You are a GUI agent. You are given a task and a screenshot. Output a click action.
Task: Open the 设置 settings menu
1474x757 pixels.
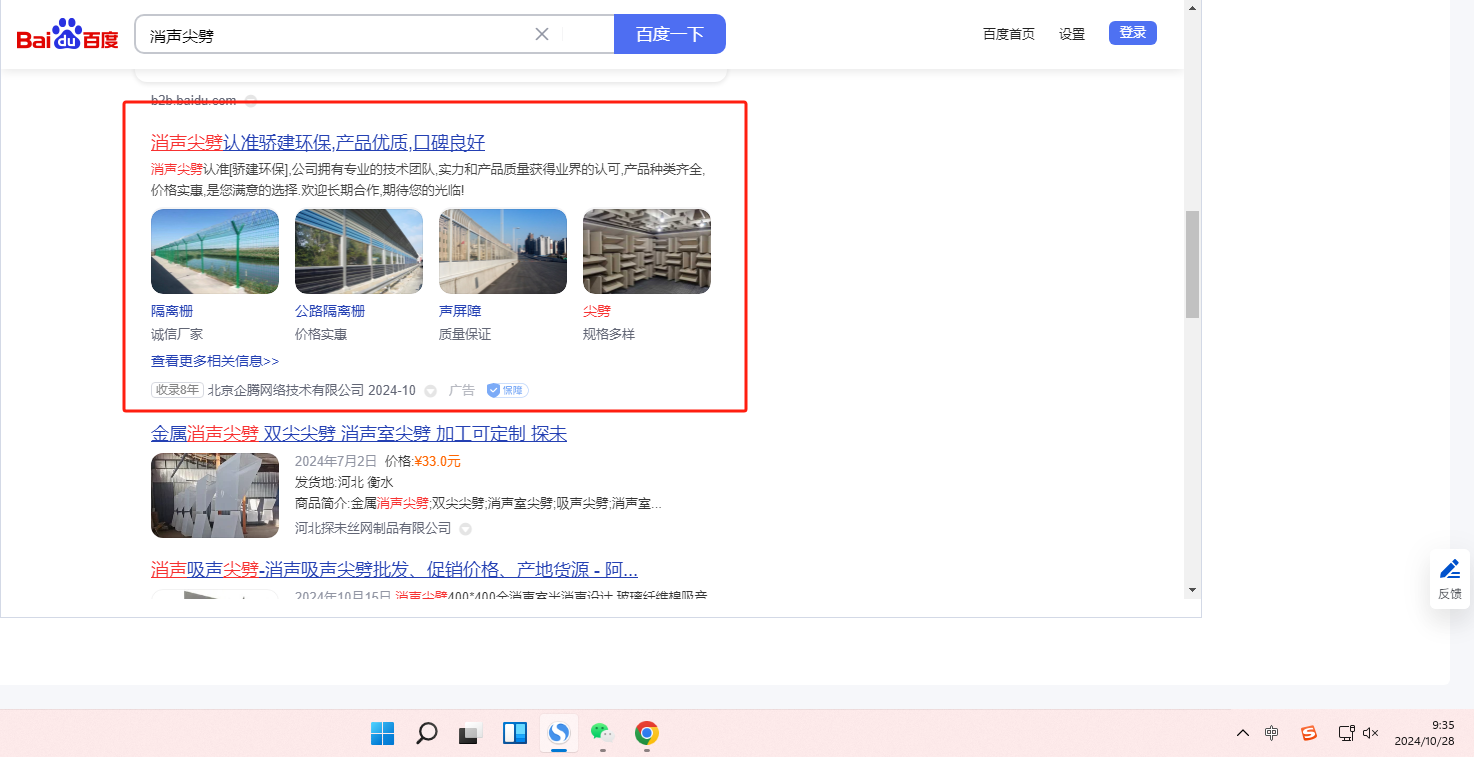(1072, 34)
